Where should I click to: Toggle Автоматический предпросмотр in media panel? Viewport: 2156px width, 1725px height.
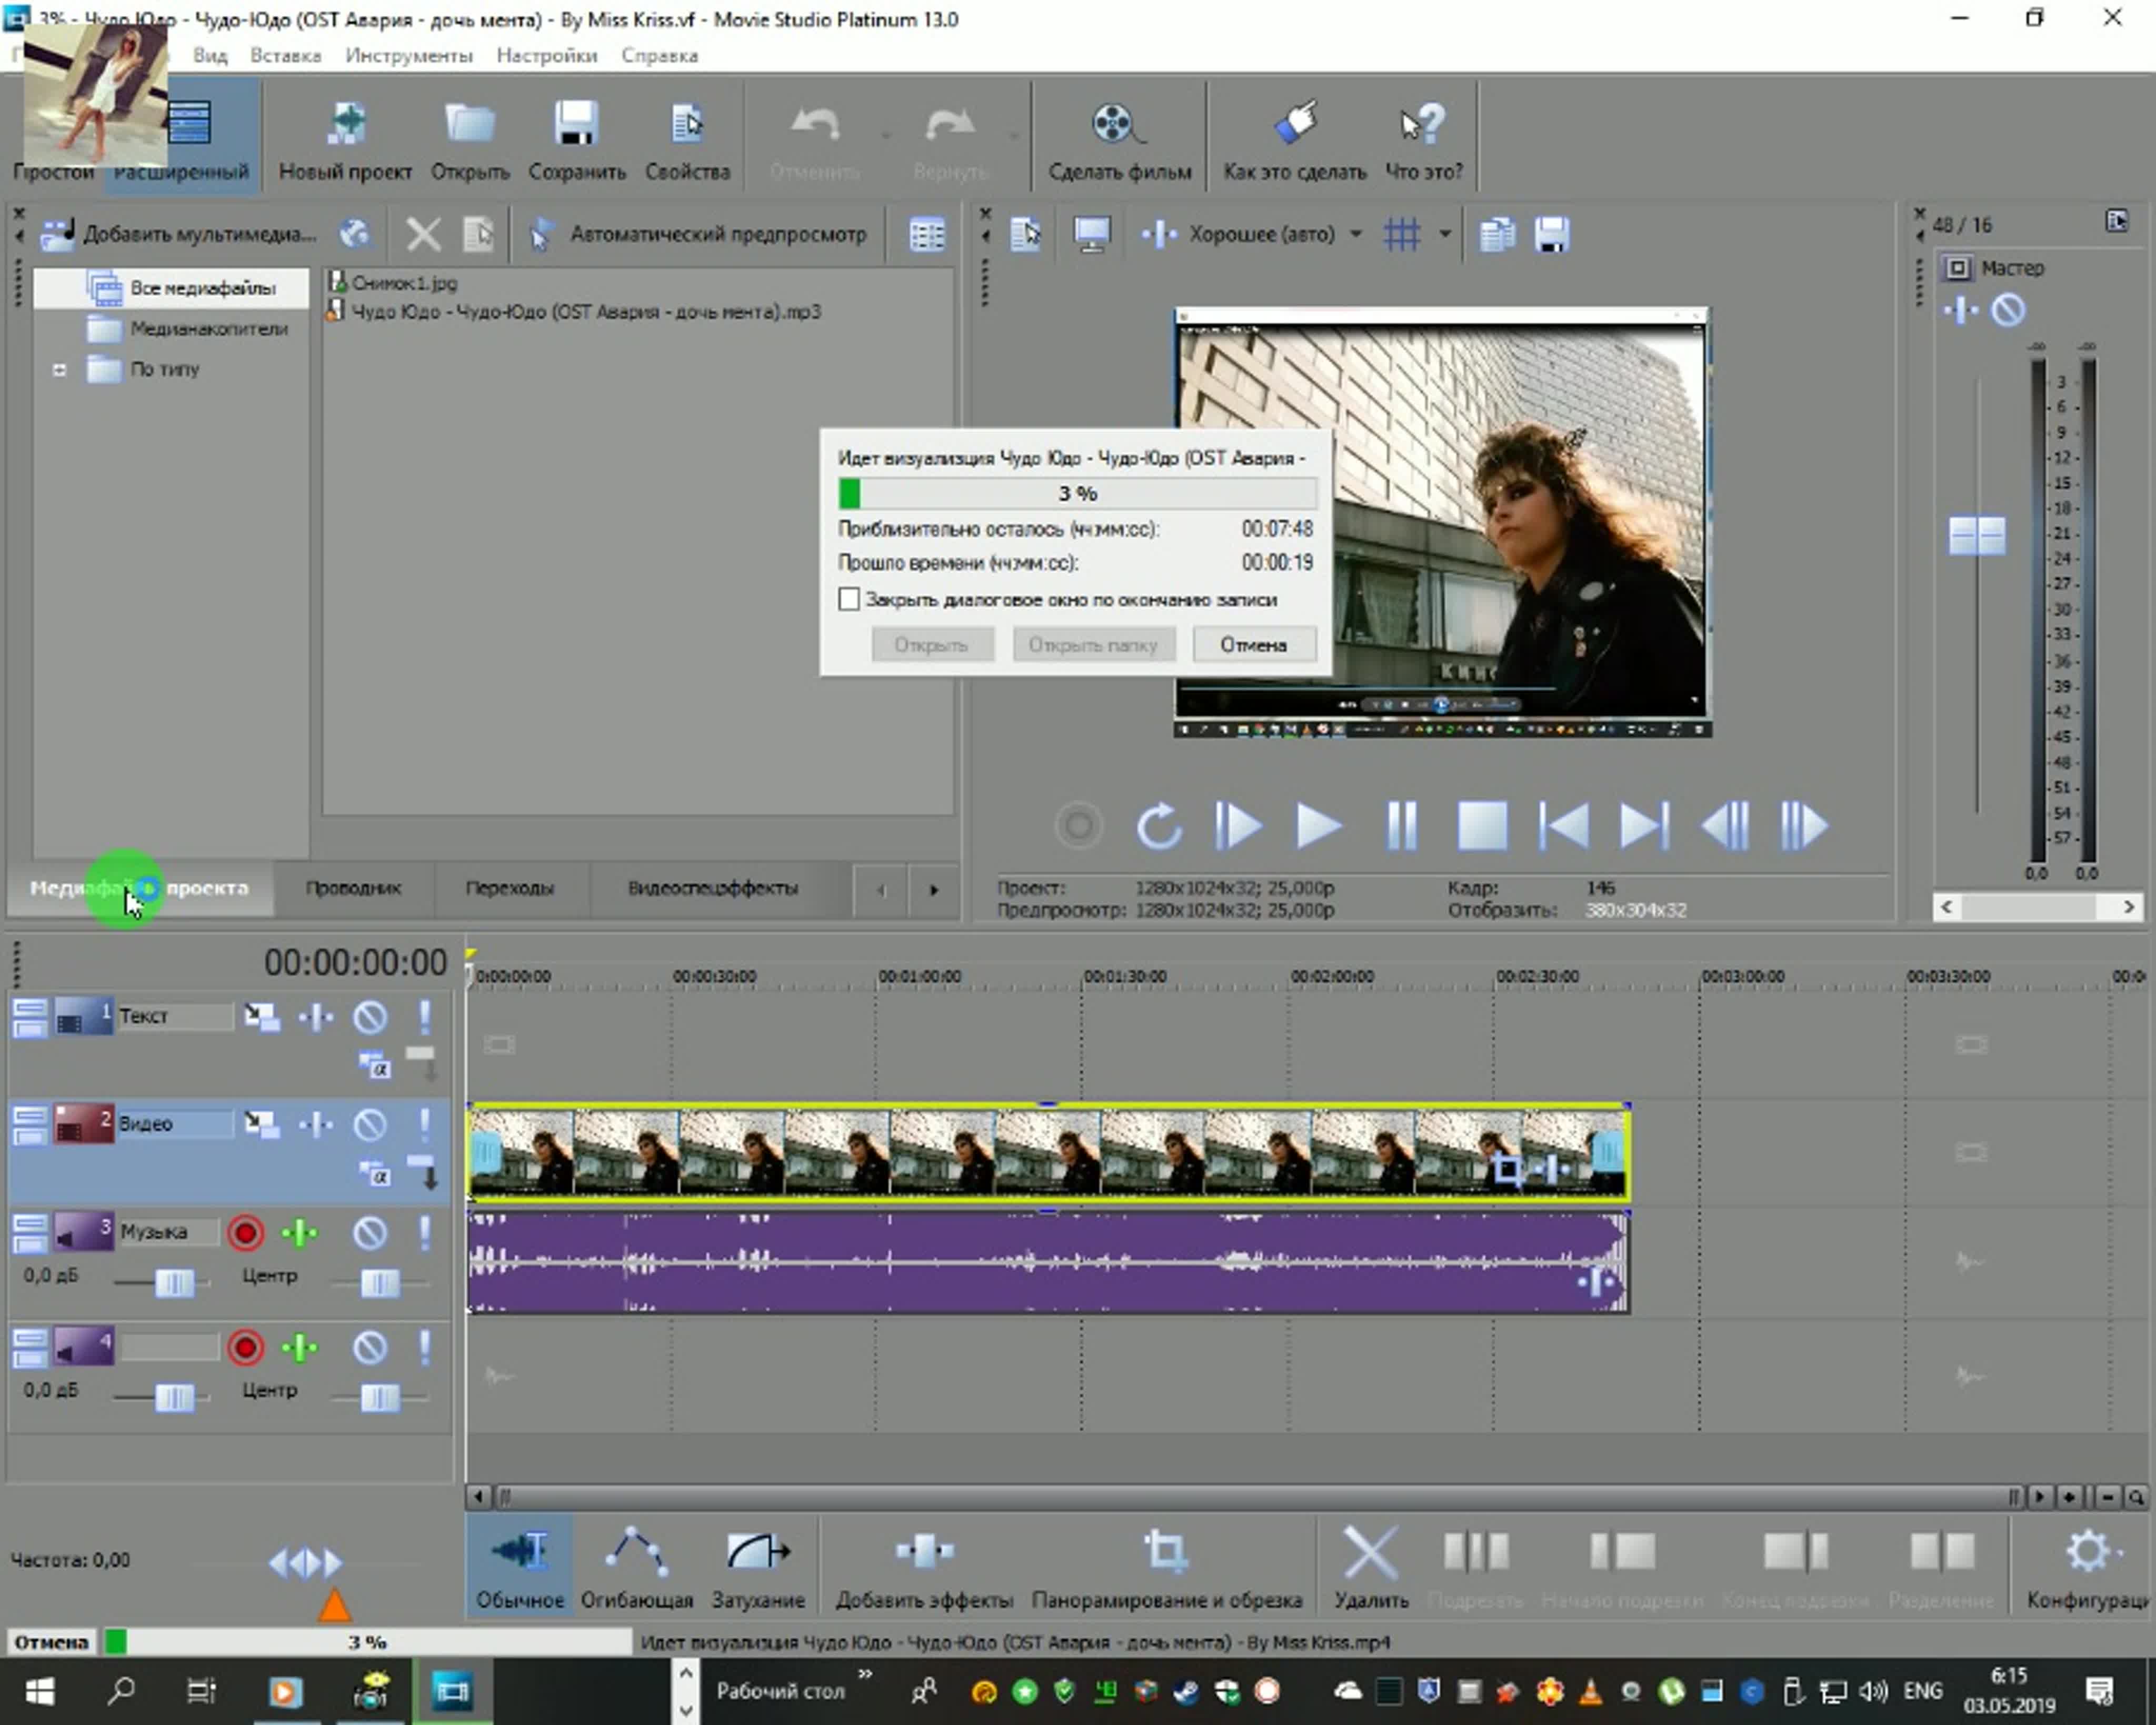698,235
